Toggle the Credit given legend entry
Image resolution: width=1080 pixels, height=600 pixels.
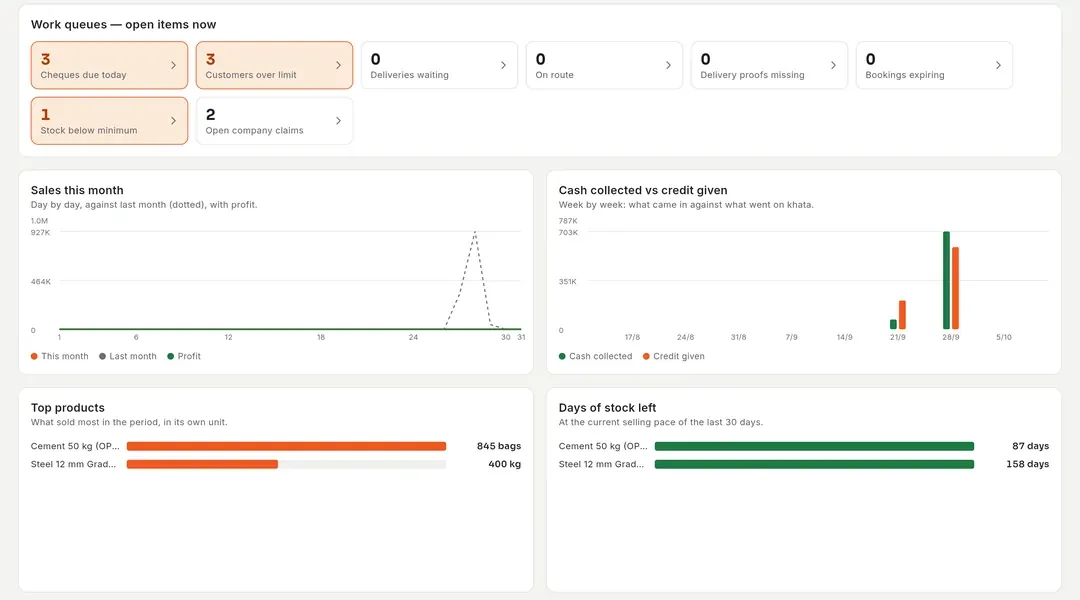pos(674,356)
